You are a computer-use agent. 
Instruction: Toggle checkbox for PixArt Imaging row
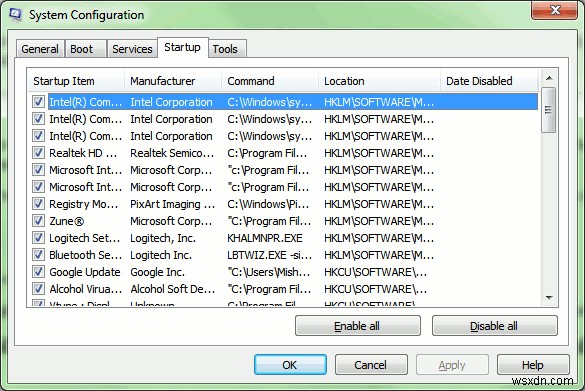point(38,204)
